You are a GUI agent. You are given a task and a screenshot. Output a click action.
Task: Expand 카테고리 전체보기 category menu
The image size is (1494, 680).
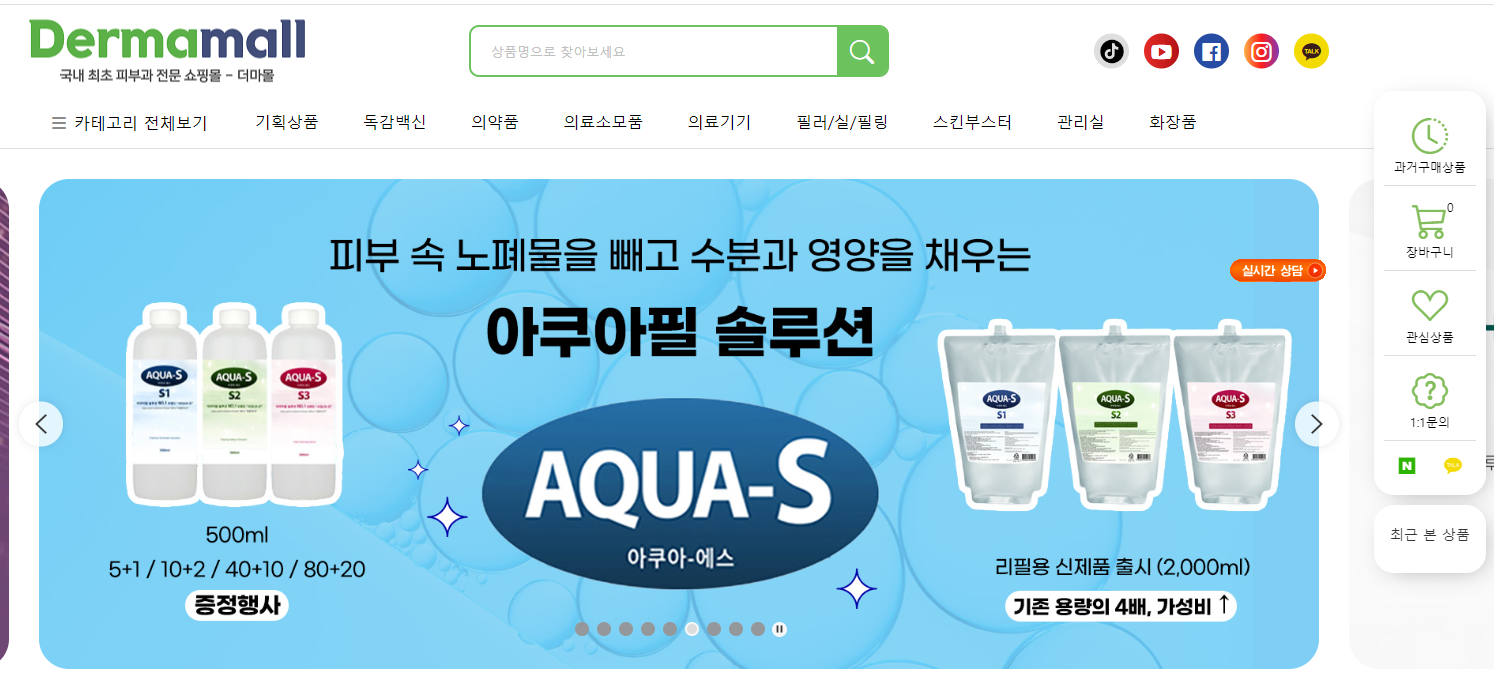(129, 123)
